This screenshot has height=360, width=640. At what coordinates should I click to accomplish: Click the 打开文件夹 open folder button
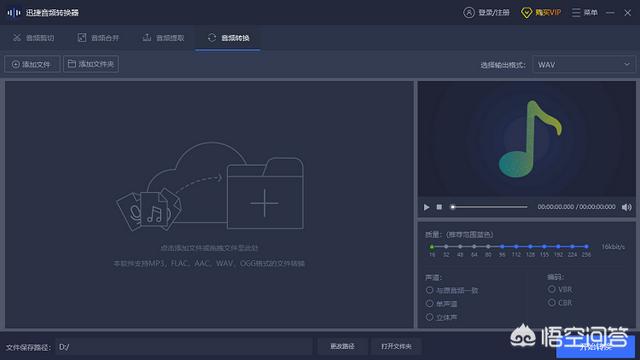(396, 347)
